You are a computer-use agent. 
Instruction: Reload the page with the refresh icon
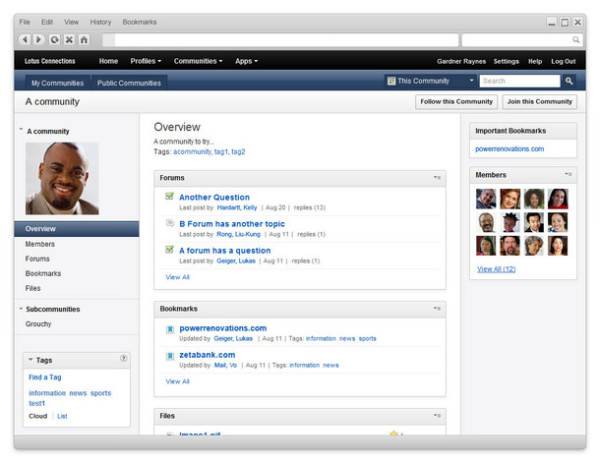click(x=54, y=39)
